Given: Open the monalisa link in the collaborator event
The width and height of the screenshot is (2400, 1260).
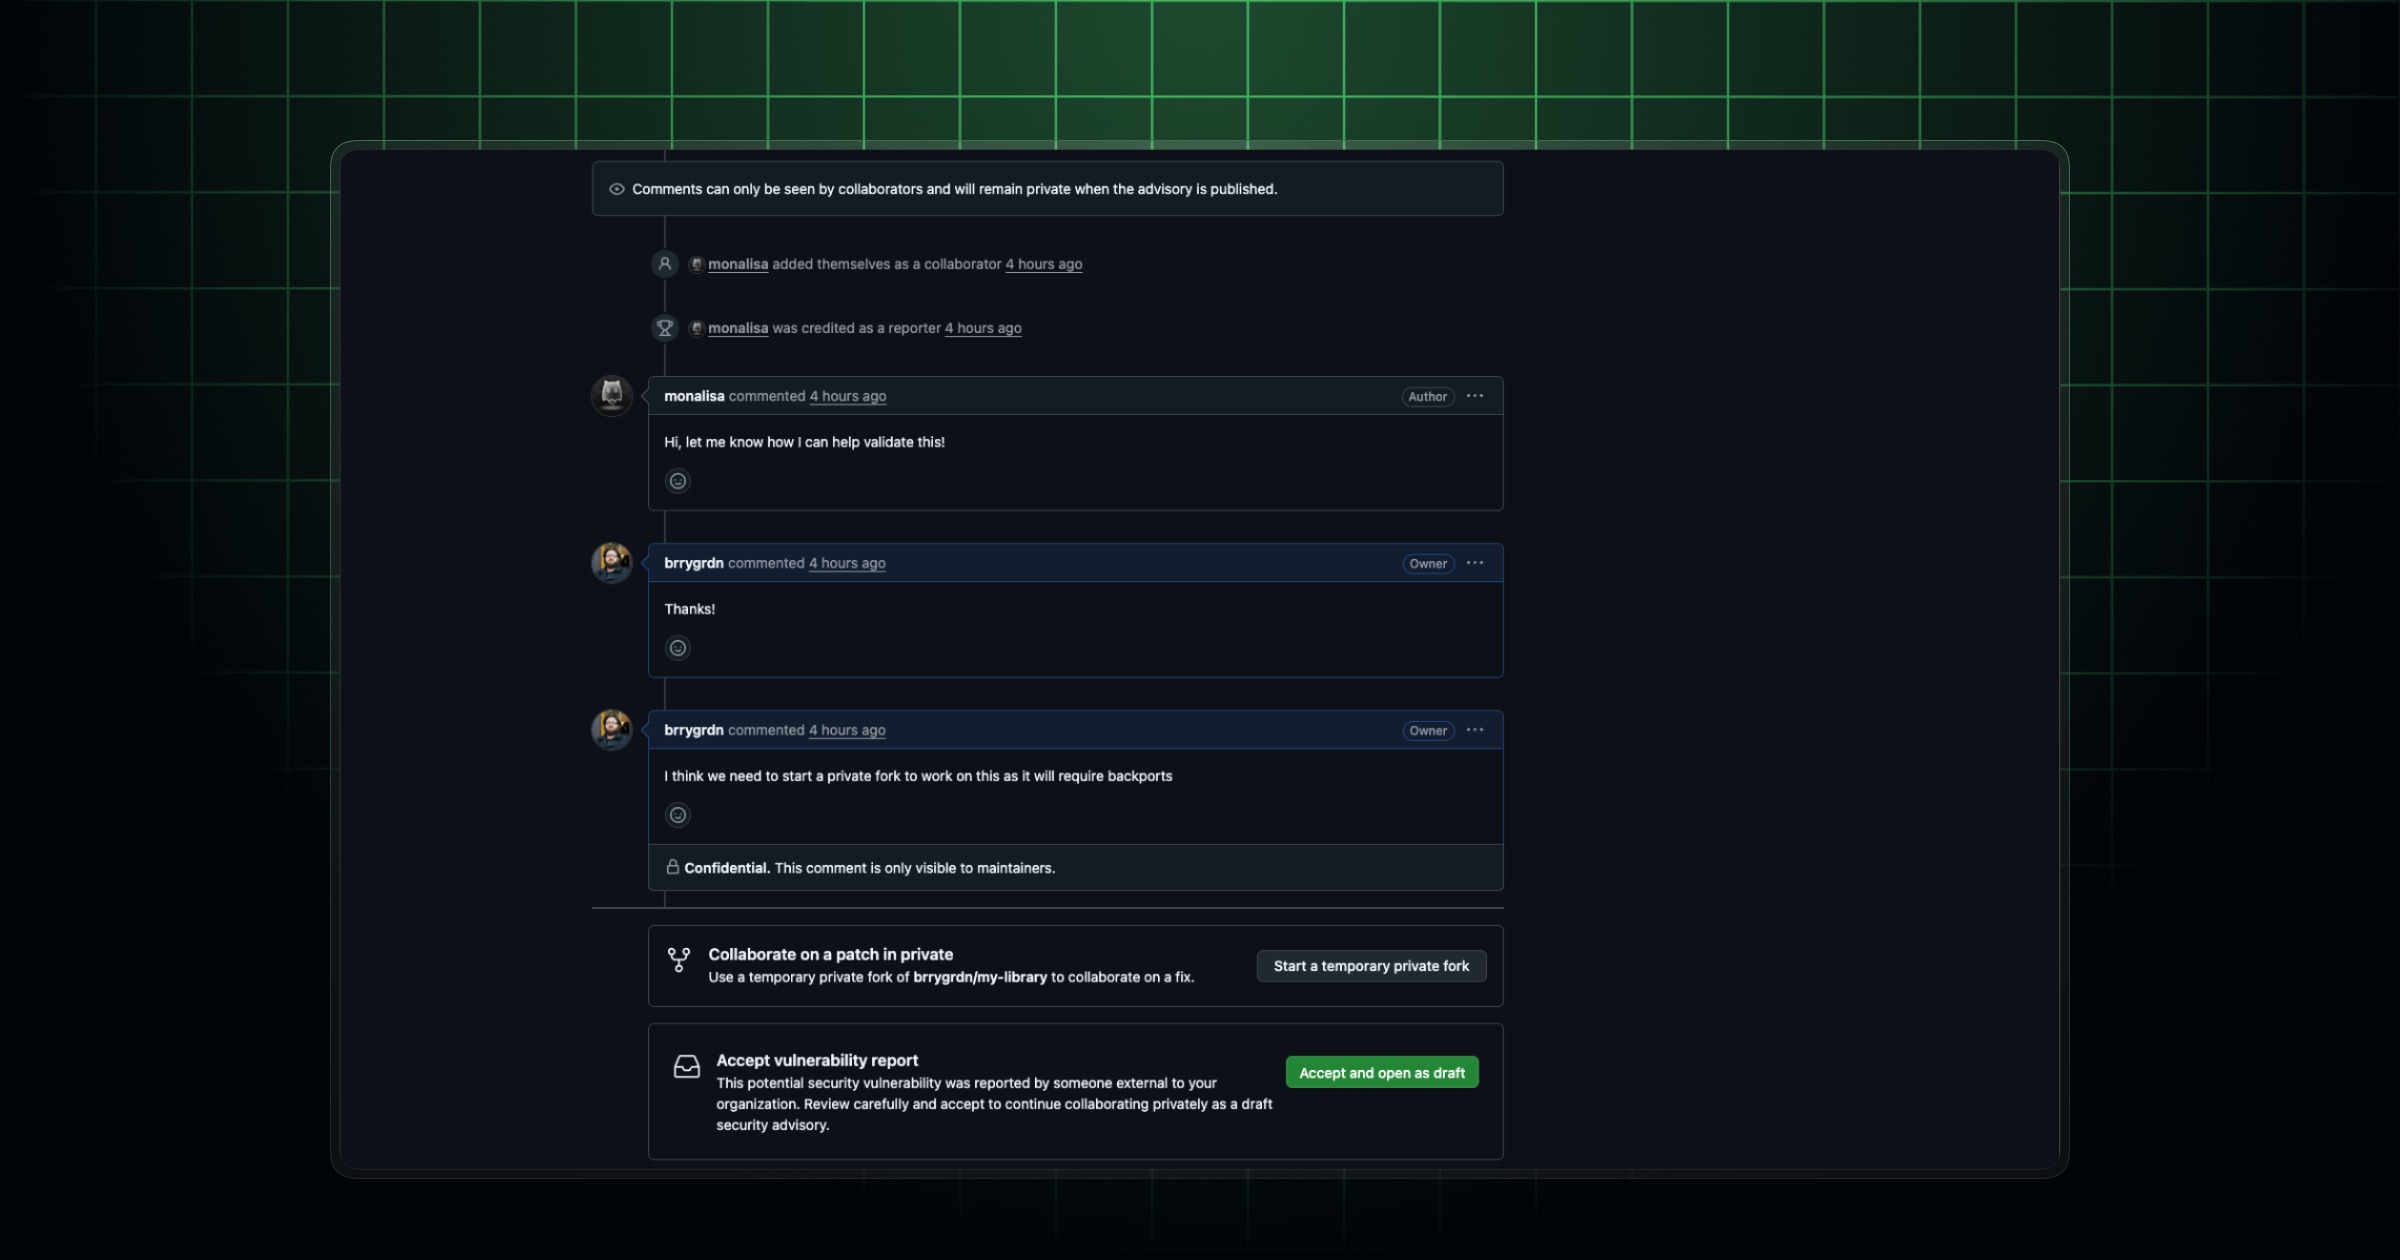Looking at the screenshot, I should point(738,264).
